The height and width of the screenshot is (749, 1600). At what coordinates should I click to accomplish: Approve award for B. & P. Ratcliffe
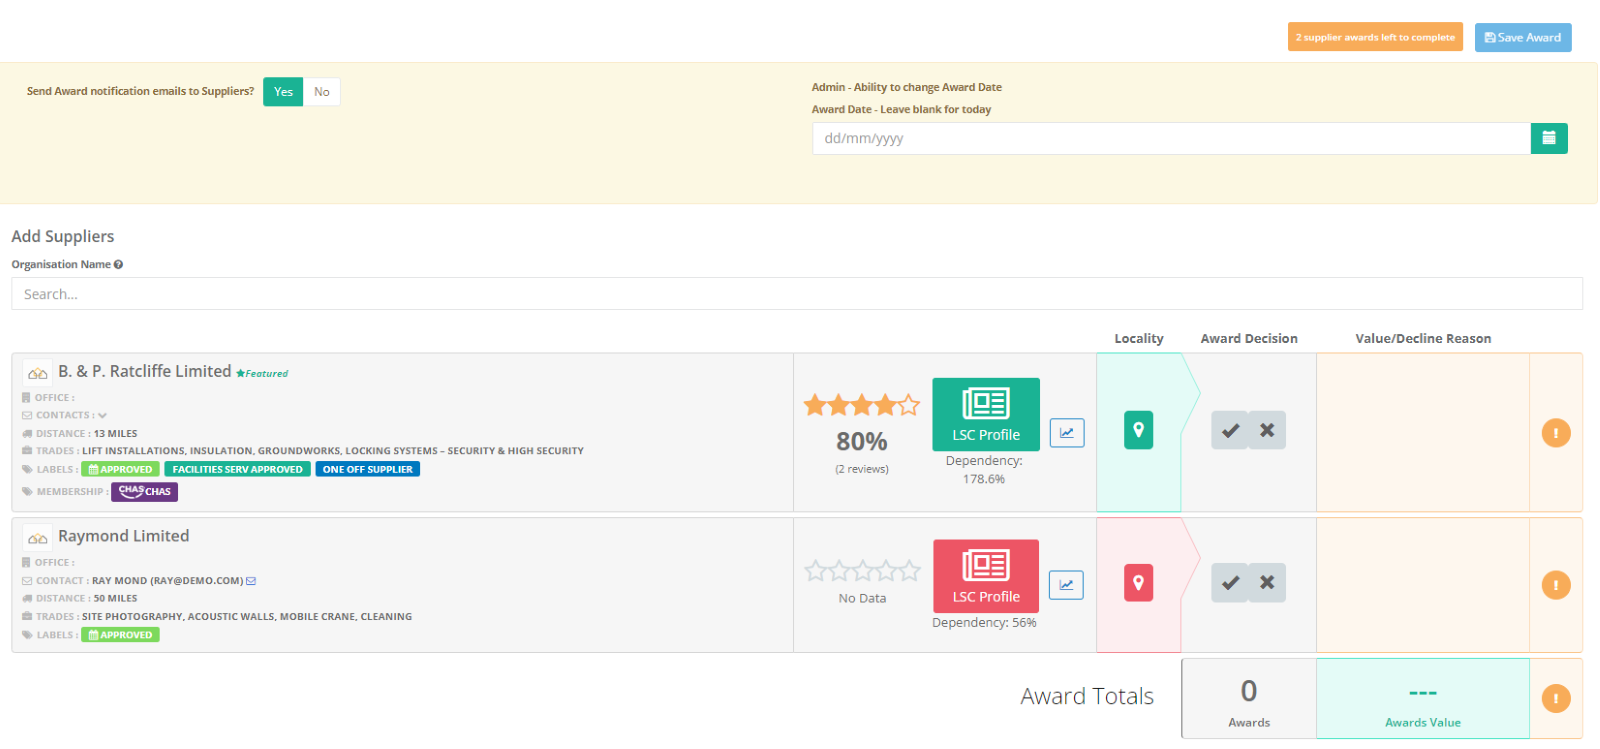click(x=1230, y=430)
